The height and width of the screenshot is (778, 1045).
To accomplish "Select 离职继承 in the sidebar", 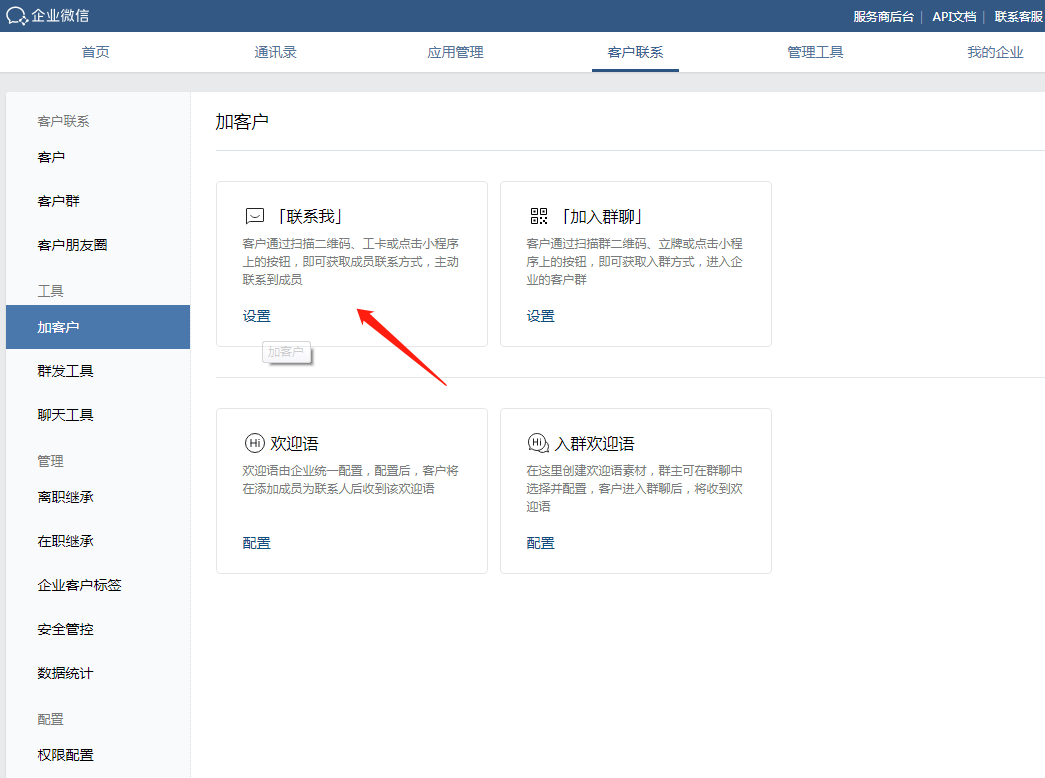I will 66,497.
